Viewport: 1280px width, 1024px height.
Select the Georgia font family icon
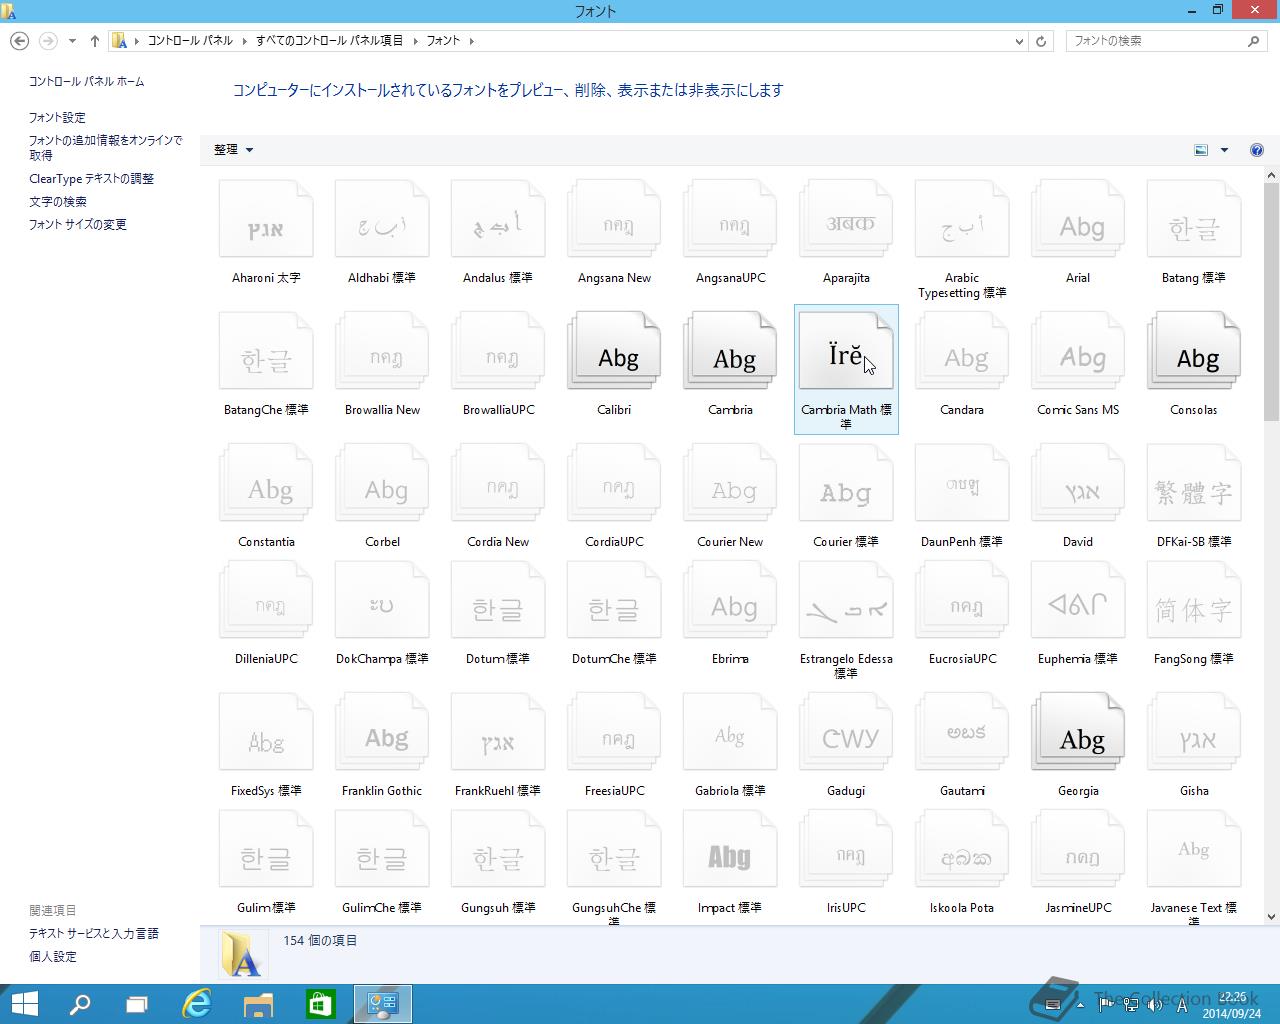[x=1078, y=732]
